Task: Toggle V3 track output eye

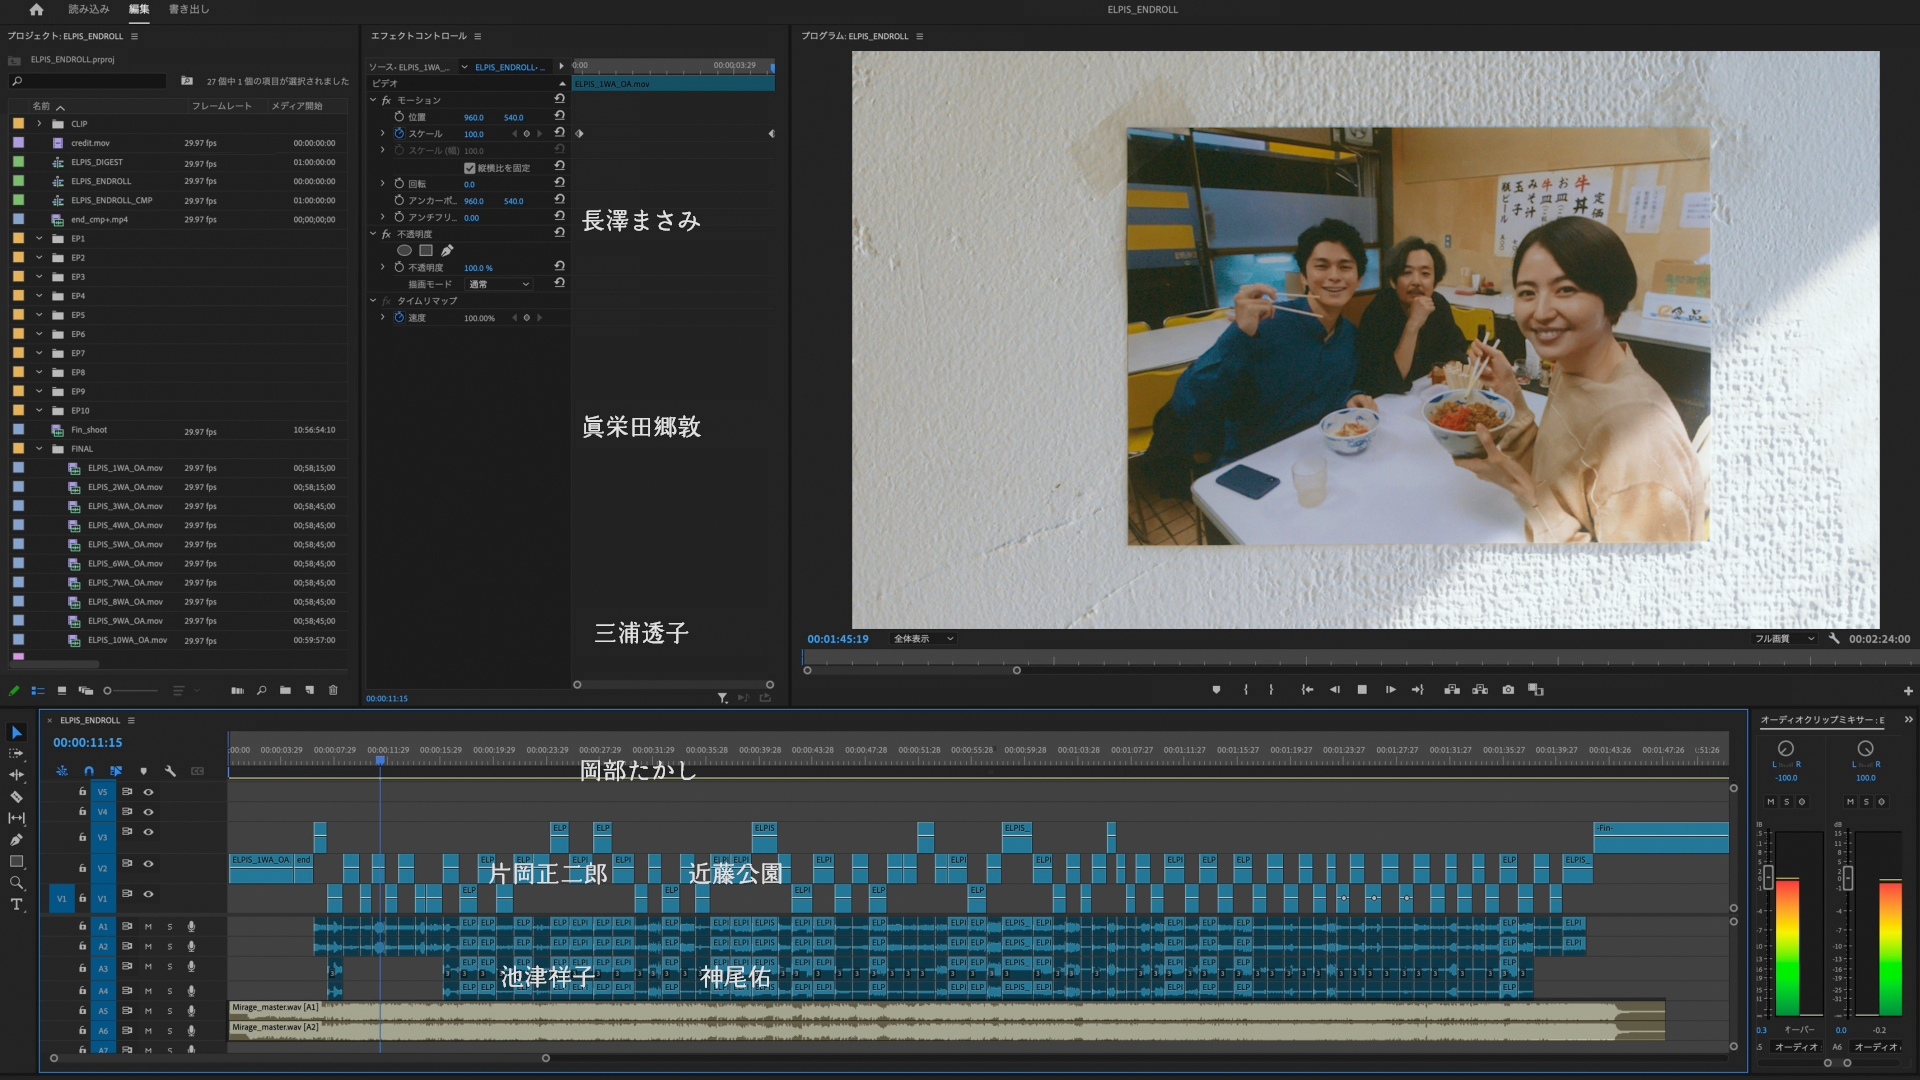Action: [x=148, y=832]
